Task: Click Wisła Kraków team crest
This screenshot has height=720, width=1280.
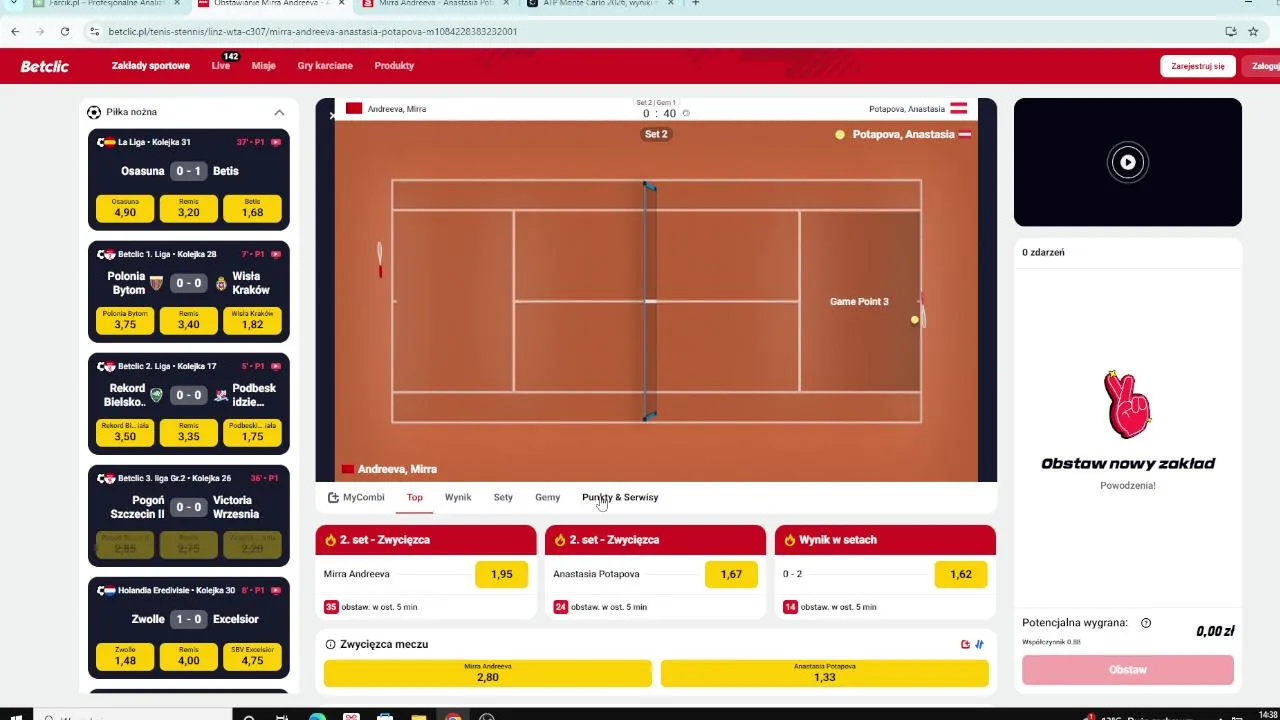Action: 221,283
